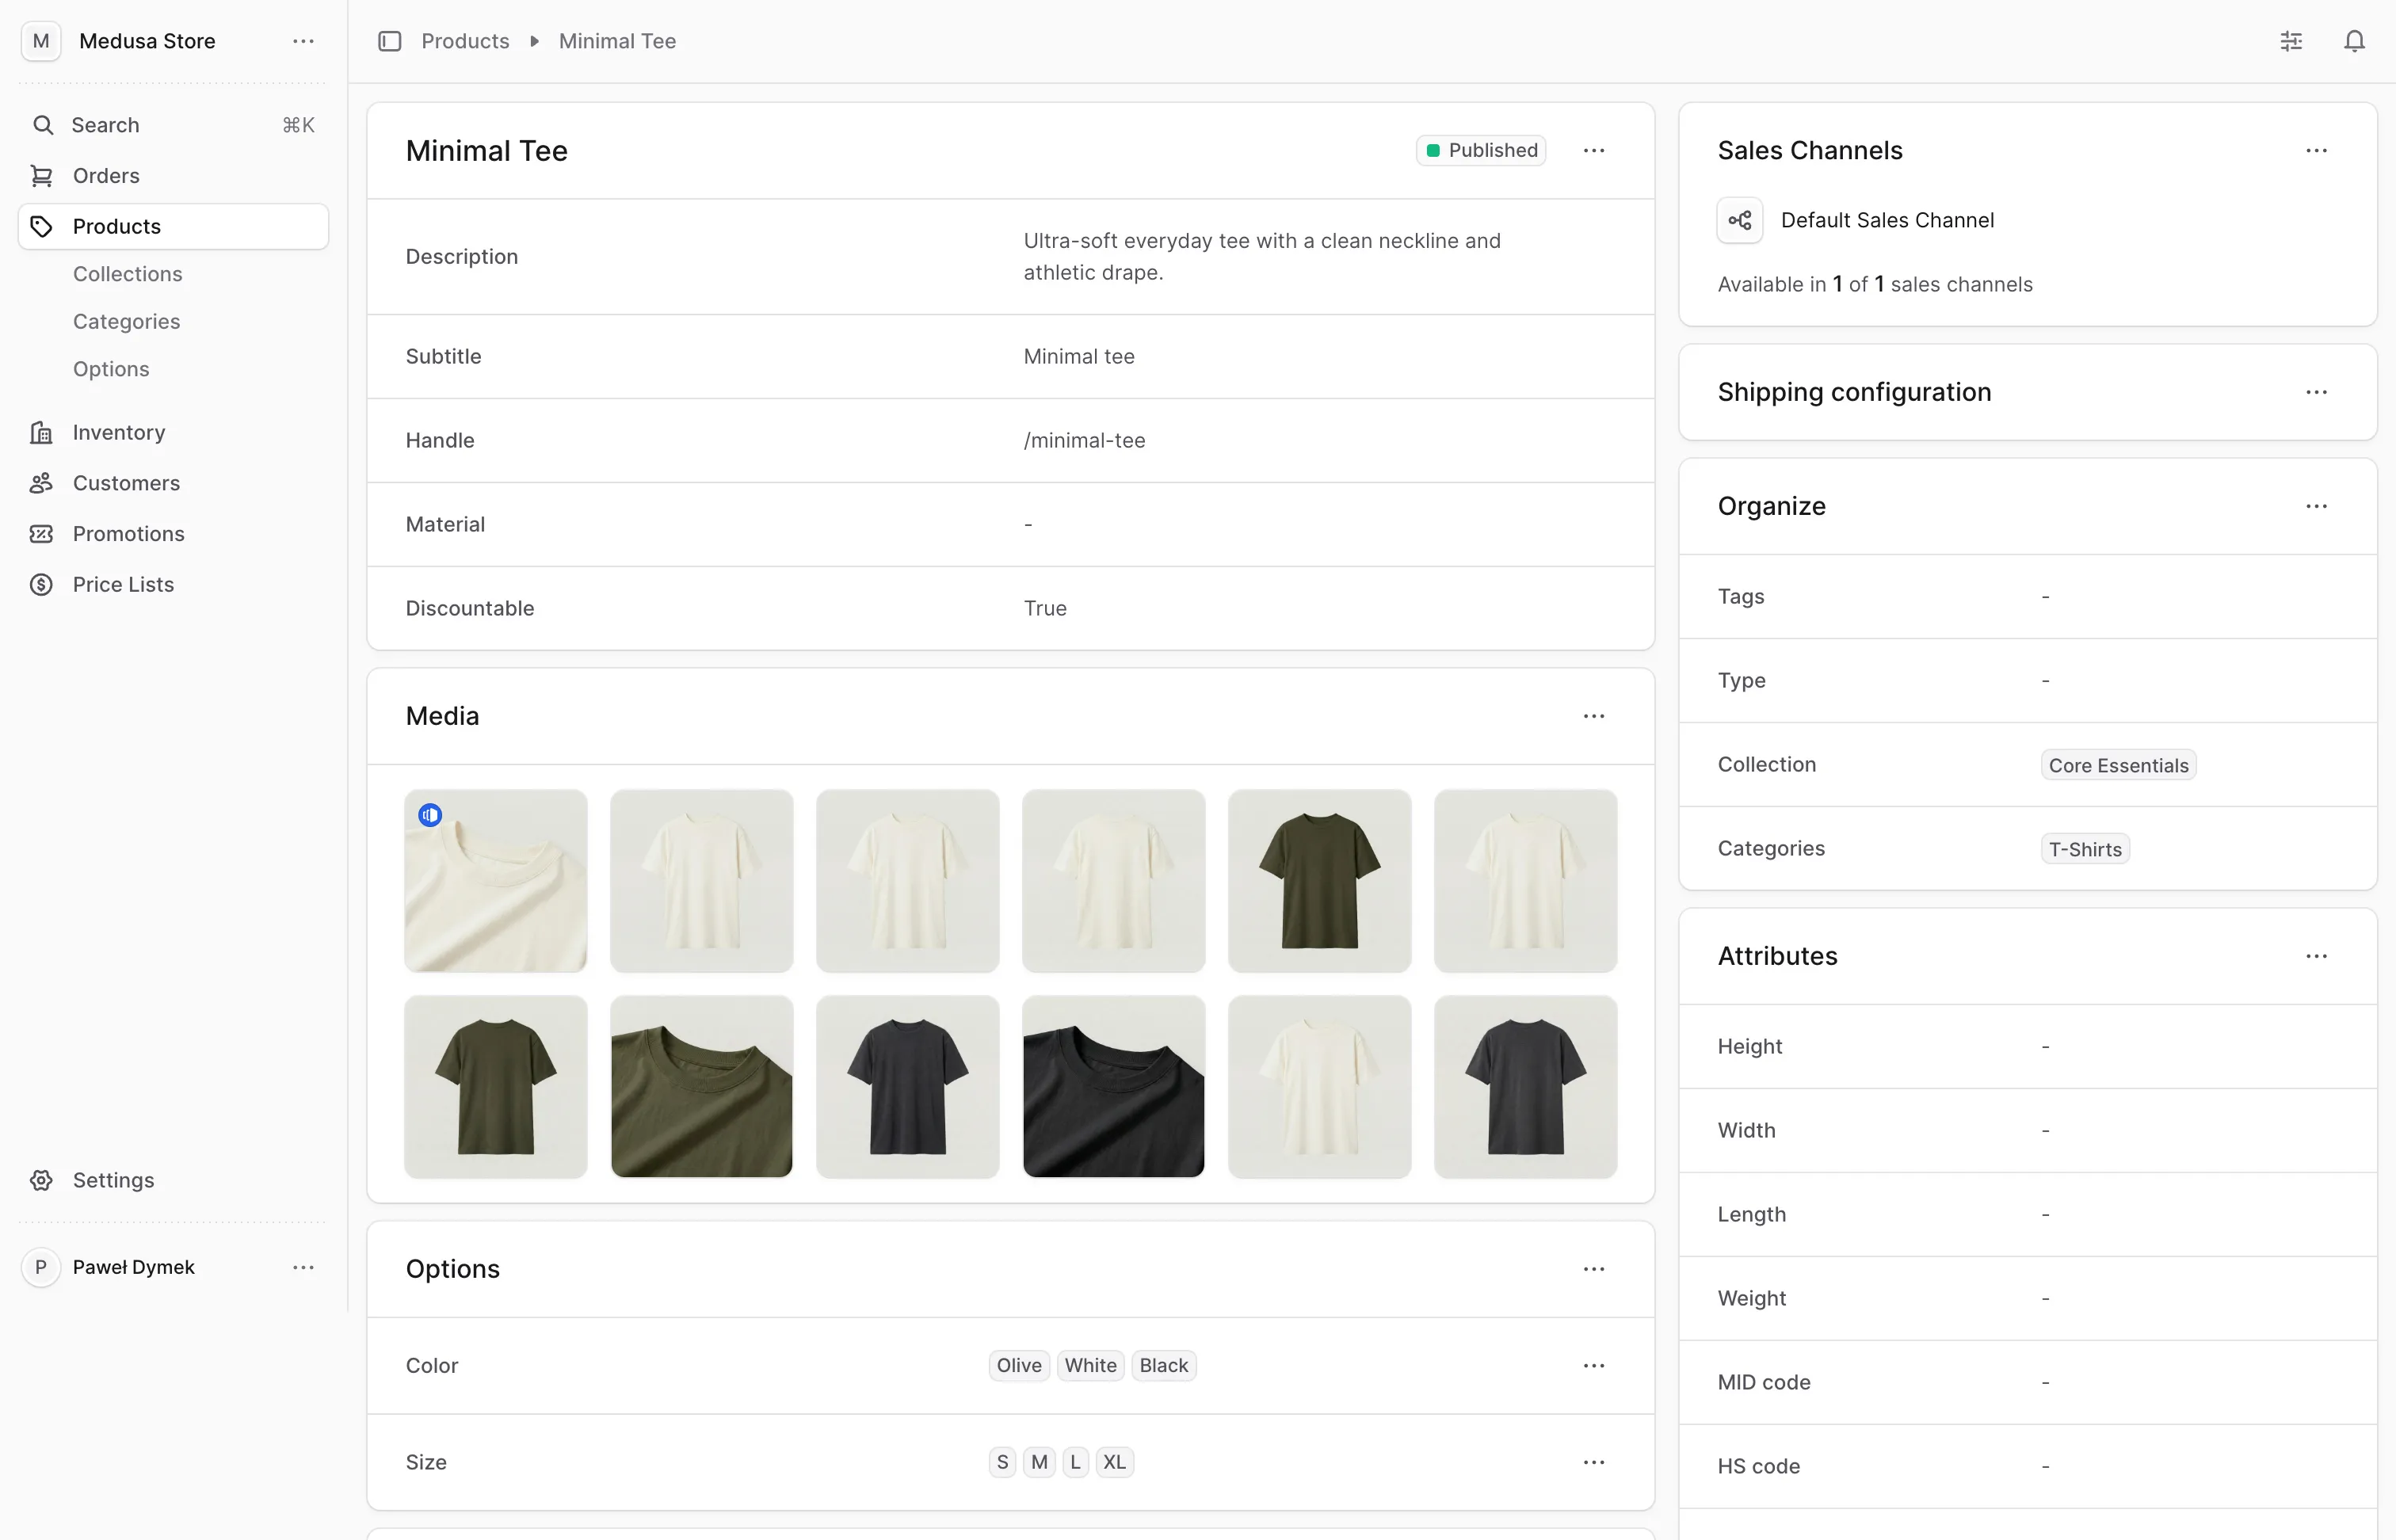Click the Search magnifier icon
Image resolution: width=2396 pixels, height=1540 pixels.
point(43,125)
